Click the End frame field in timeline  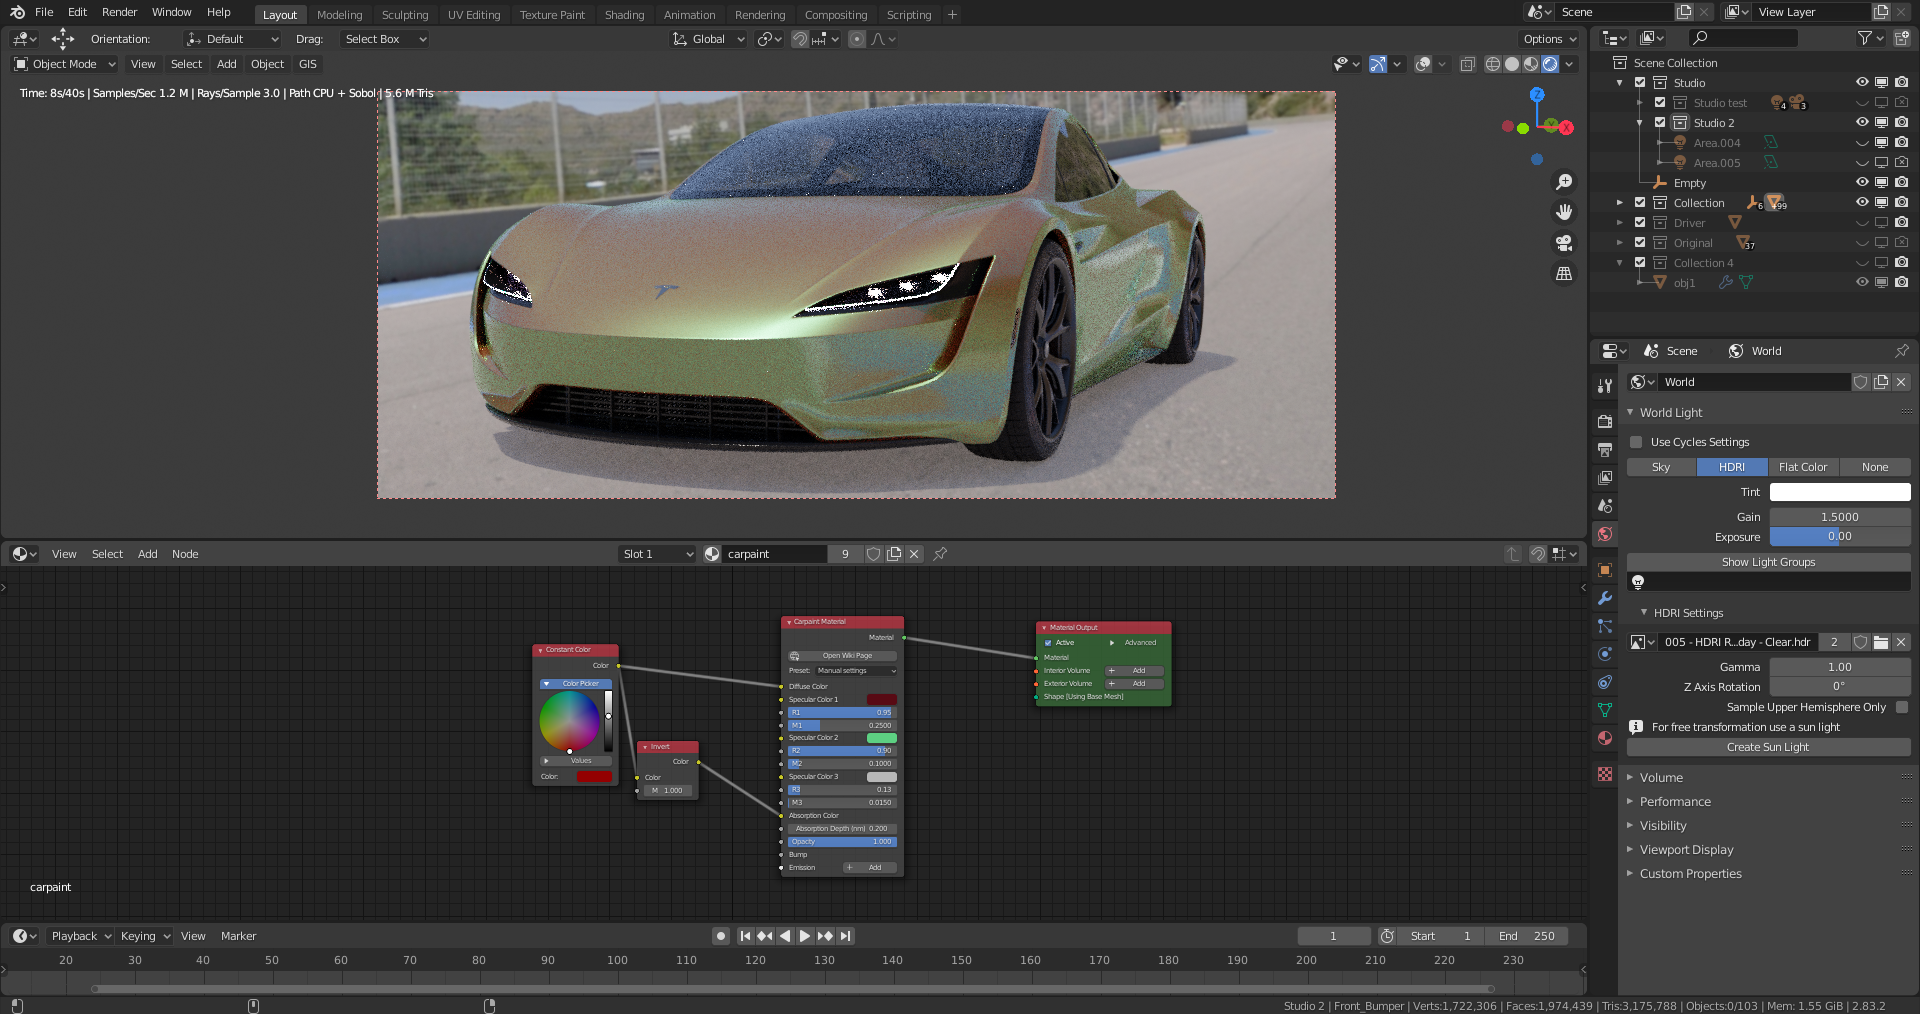pos(1527,936)
